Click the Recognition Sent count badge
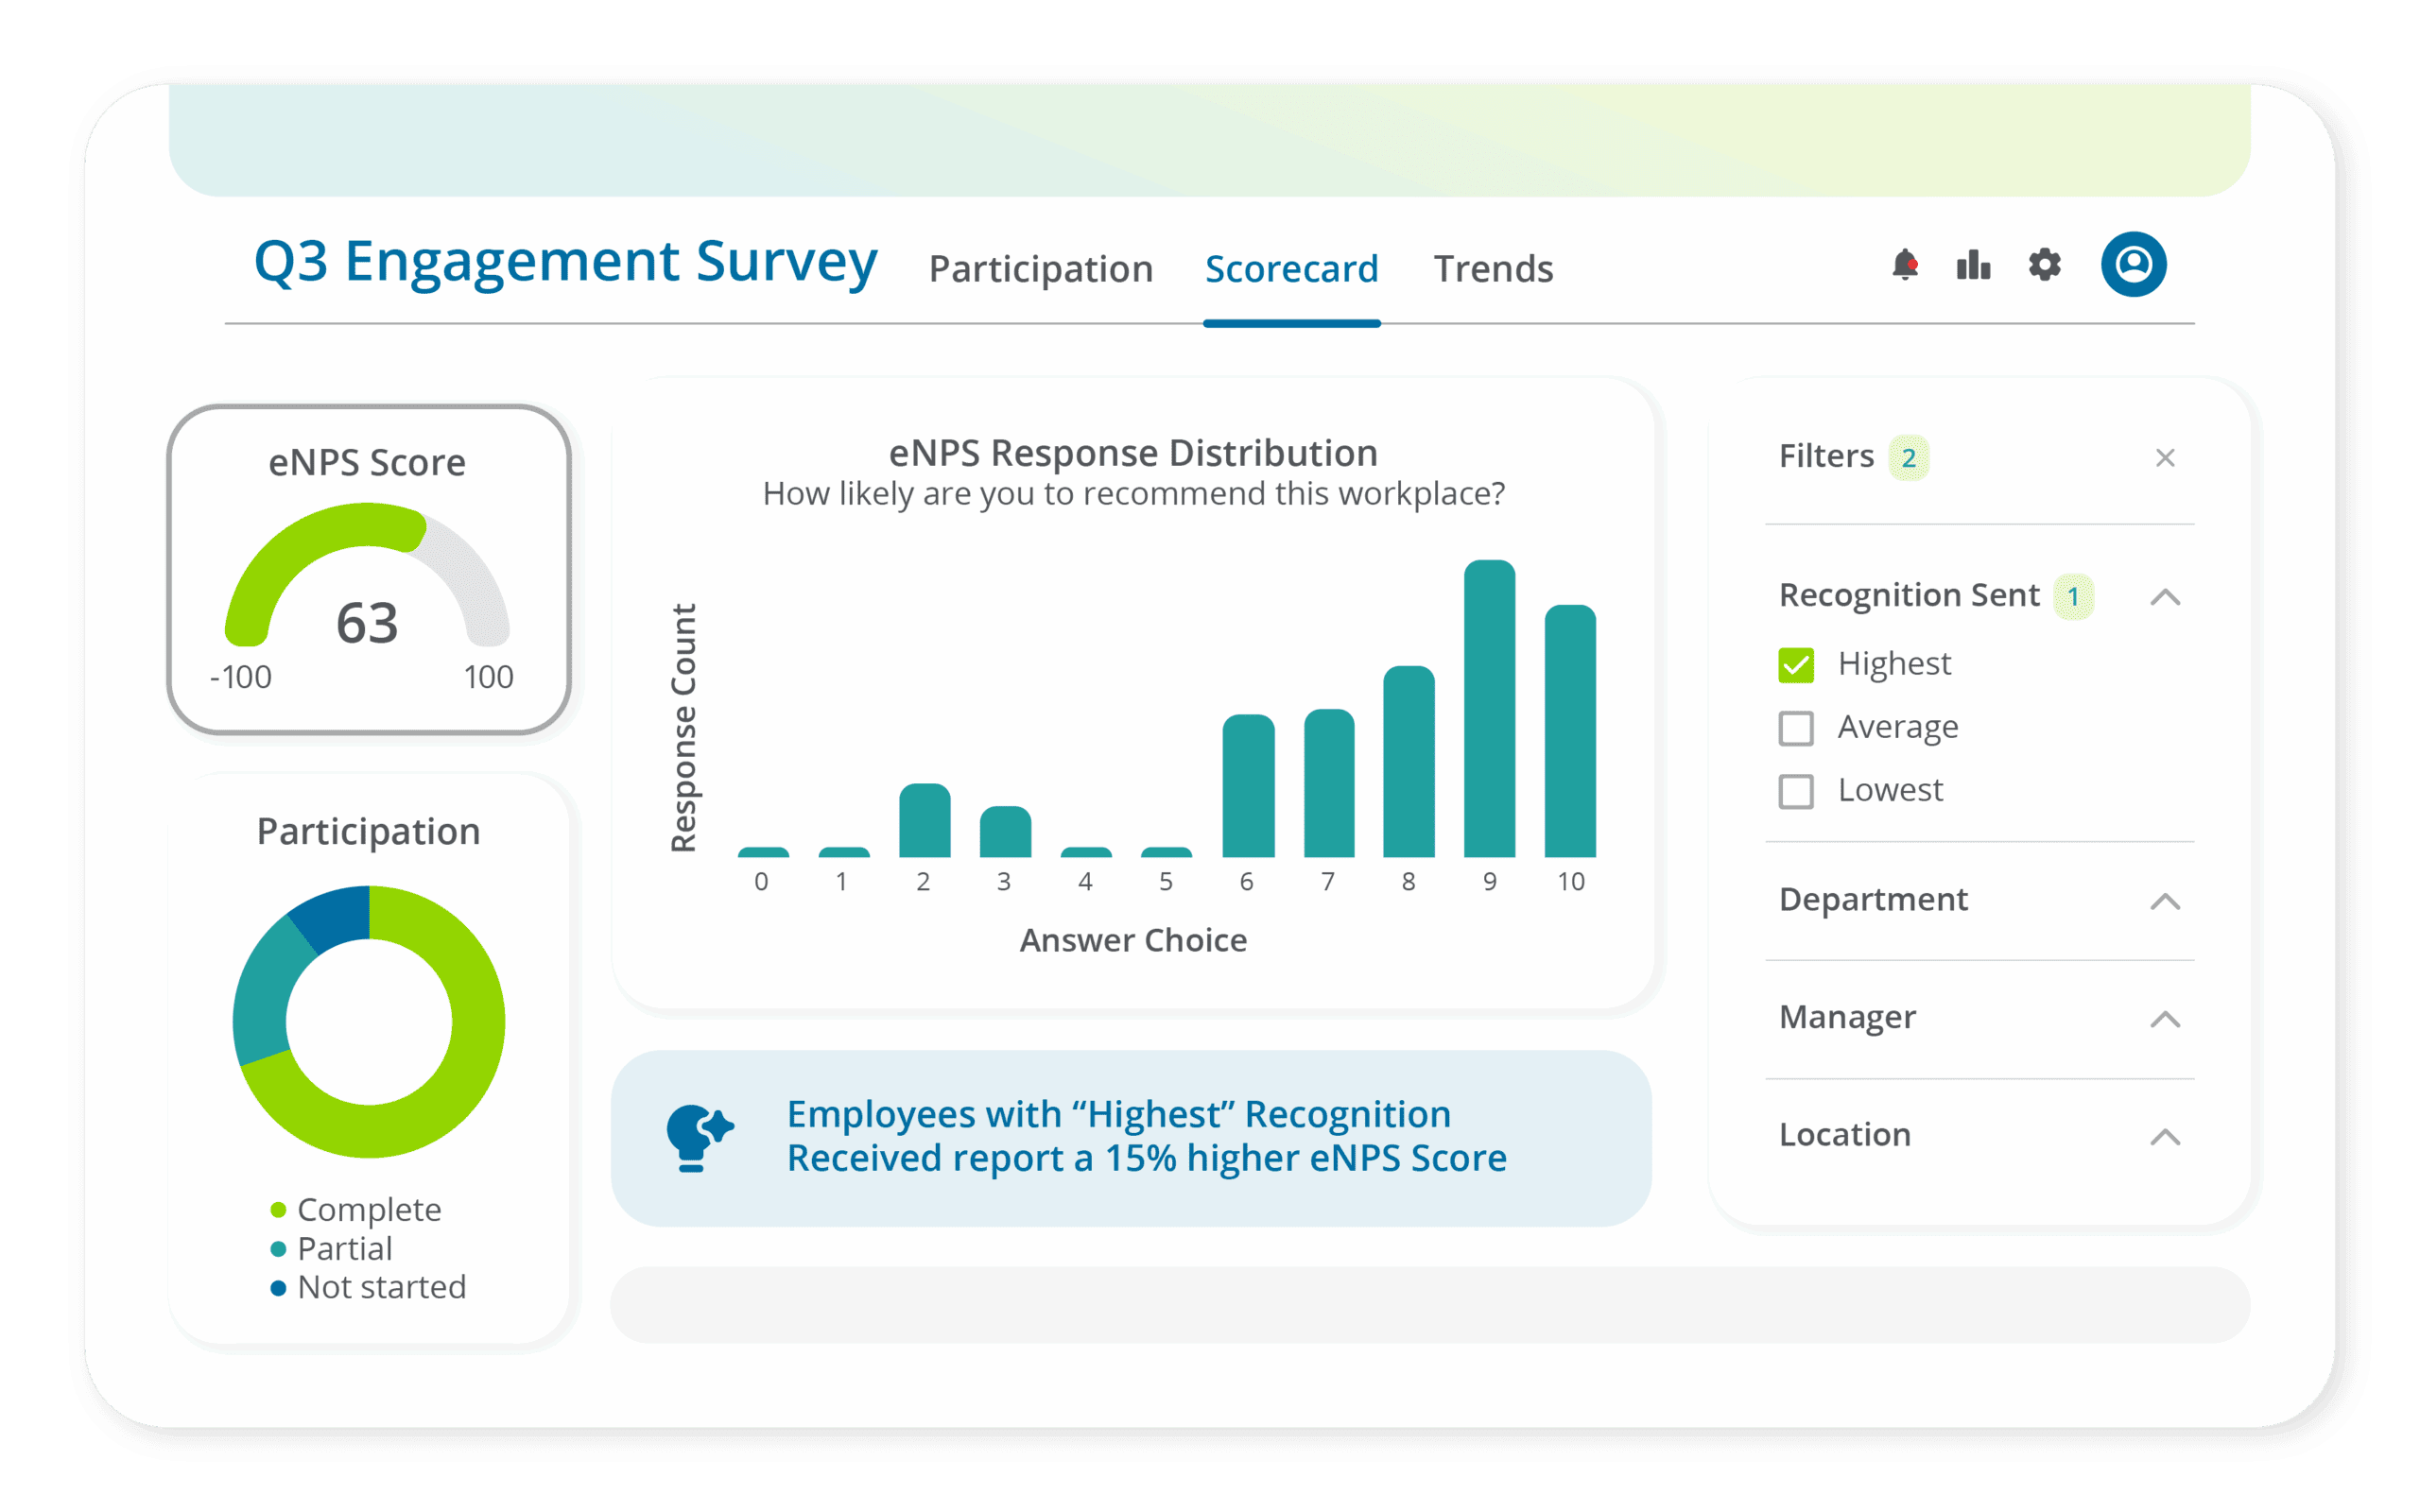Image resolution: width=2420 pixels, height=1512 pixels. [2073, 597]
